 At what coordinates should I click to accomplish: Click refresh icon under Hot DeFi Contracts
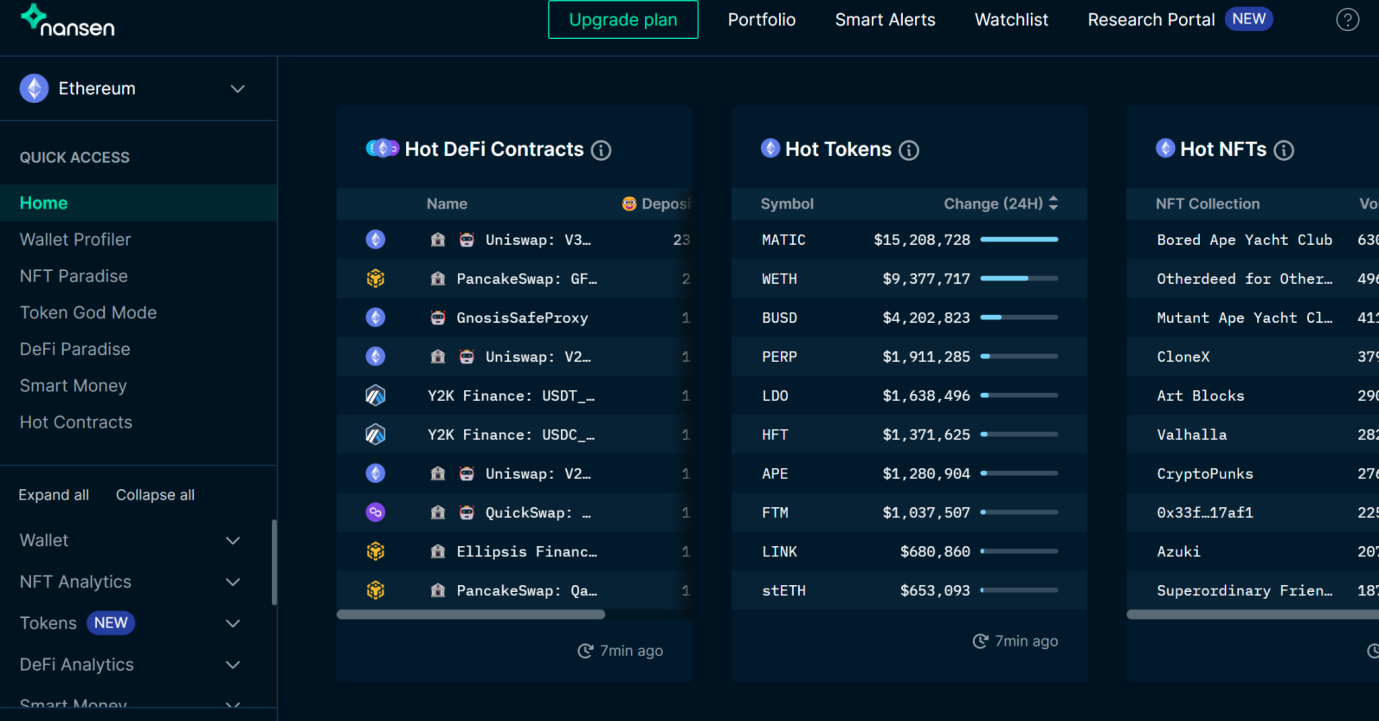[x=585, y=651]
